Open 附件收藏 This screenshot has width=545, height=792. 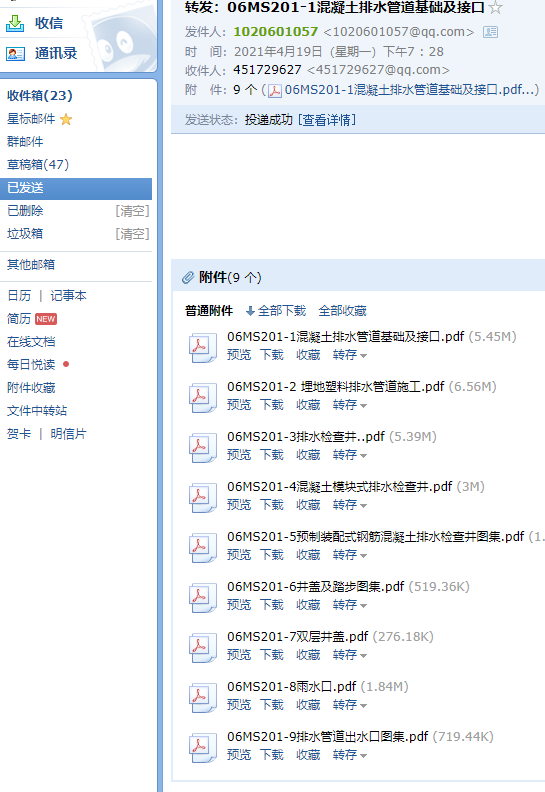coord(31,388)
